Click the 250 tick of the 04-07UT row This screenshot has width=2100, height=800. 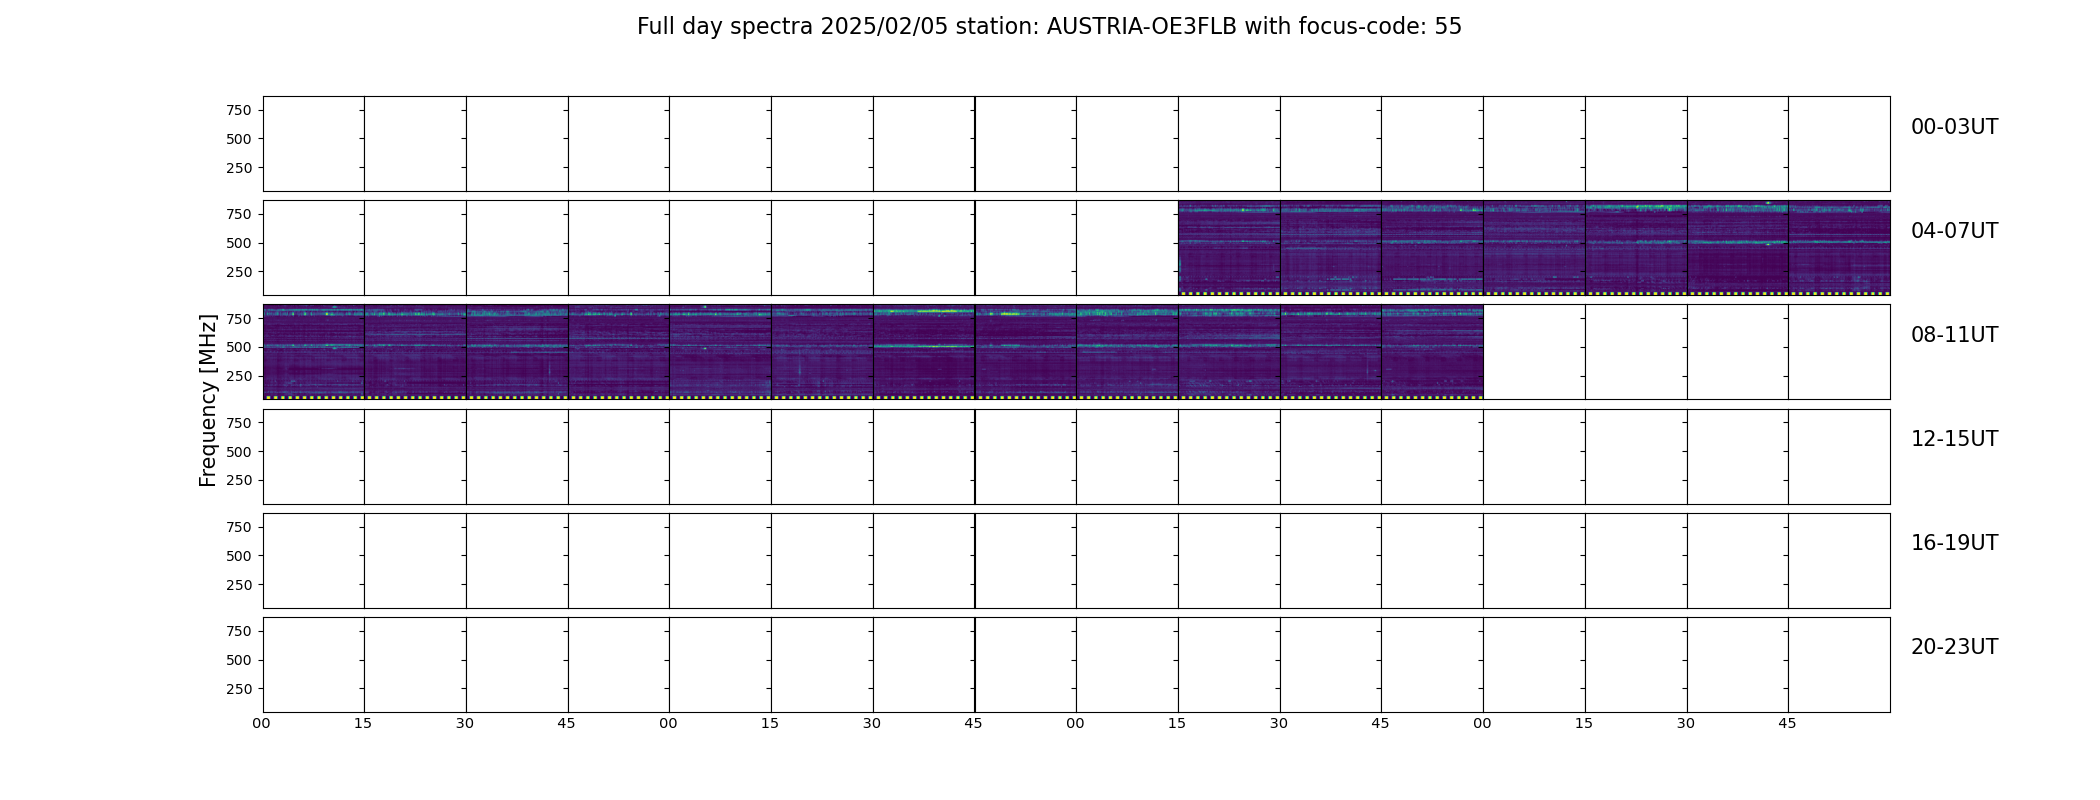click(239, 272)
